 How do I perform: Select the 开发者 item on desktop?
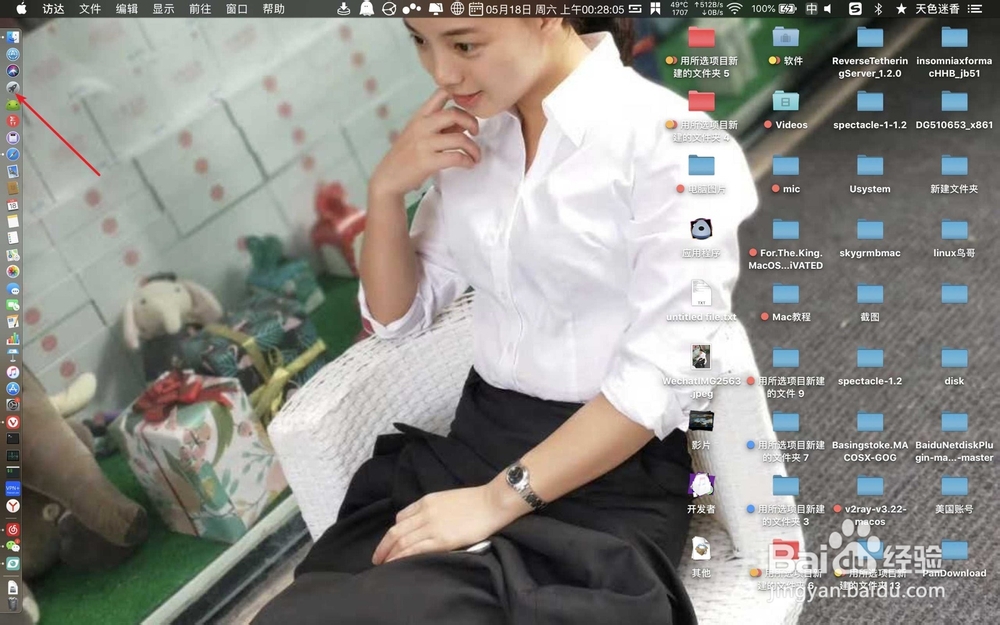(x=701, y=492)
